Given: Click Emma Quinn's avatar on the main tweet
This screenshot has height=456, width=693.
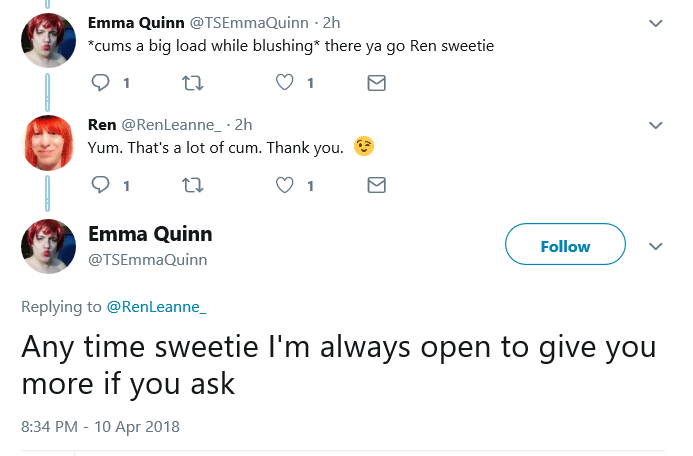Looking at the screenshot, I should pos(47,246).
